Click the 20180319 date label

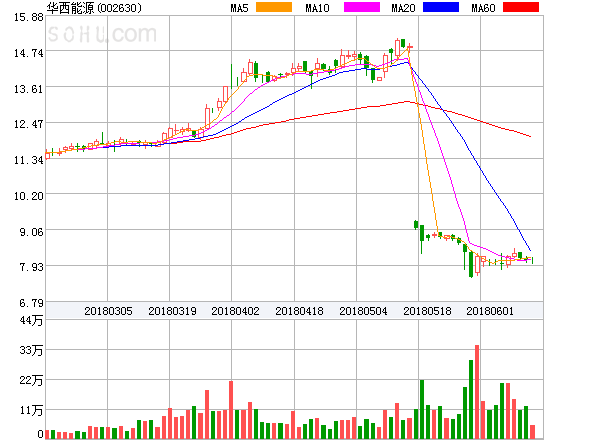point(172,311)
